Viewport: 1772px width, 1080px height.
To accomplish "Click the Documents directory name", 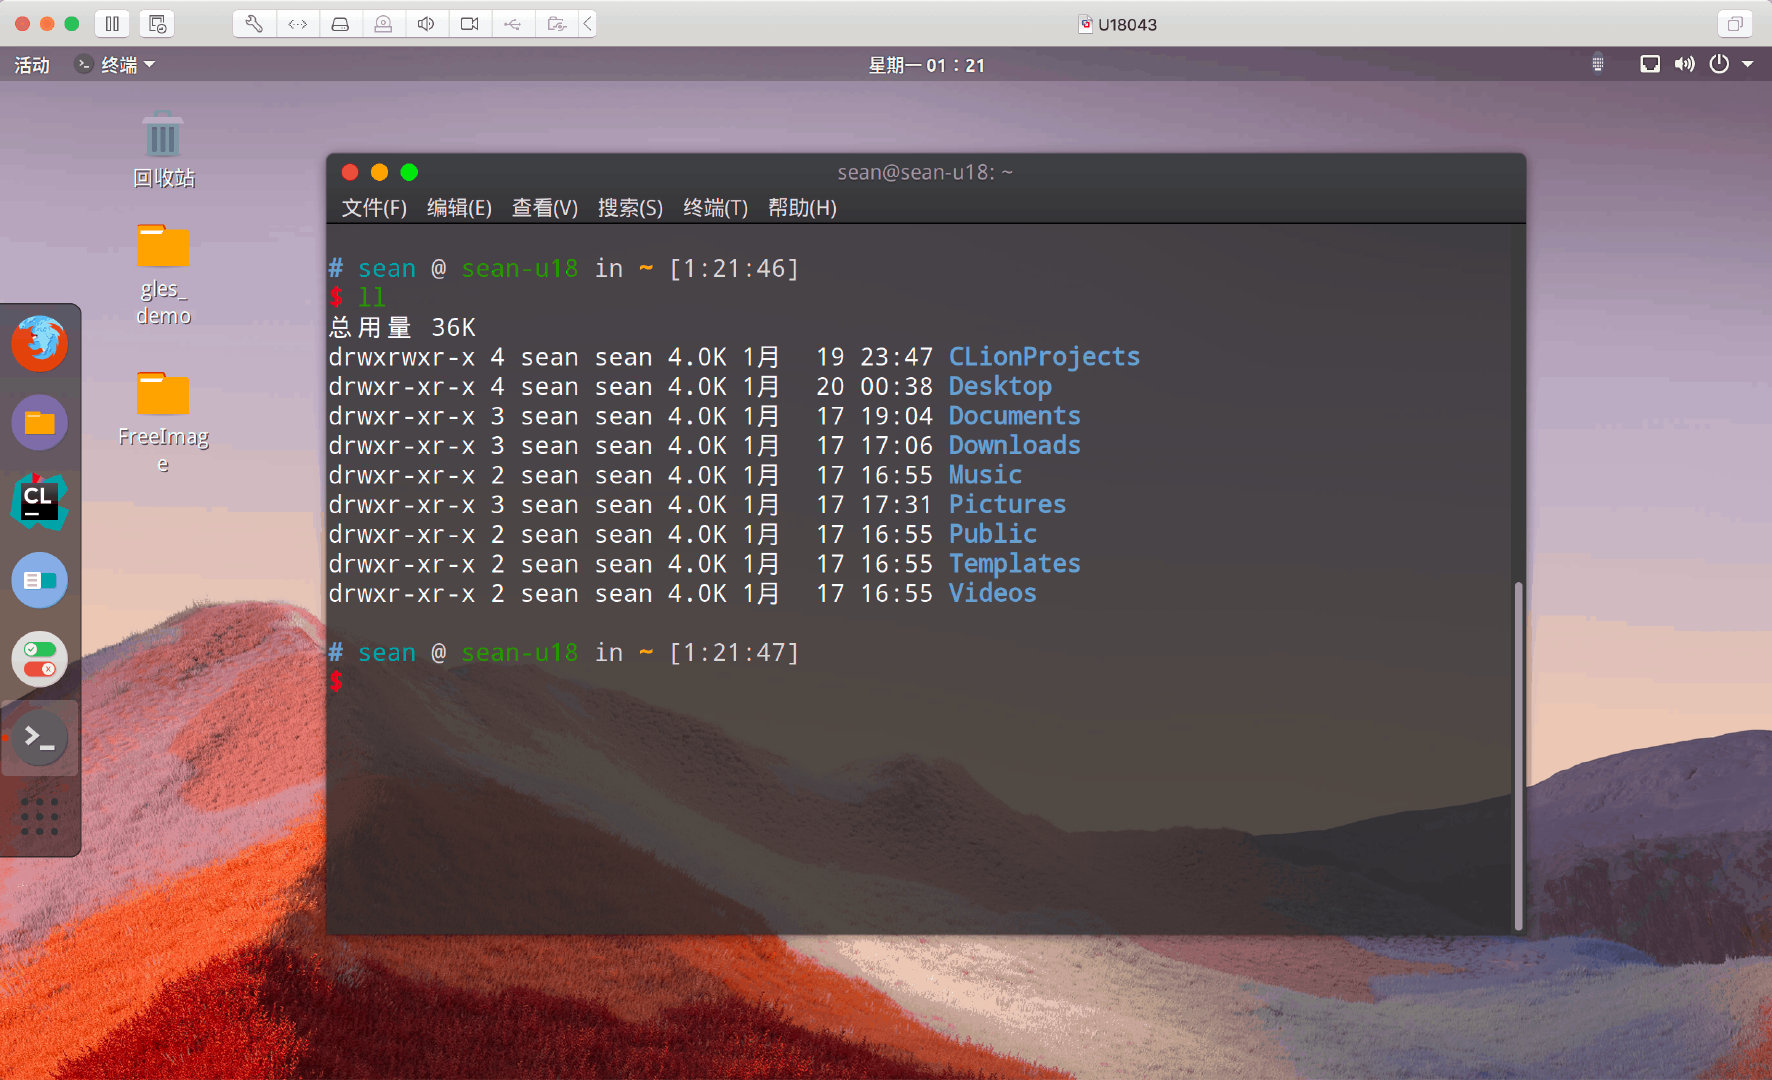I will [1014, 416].
